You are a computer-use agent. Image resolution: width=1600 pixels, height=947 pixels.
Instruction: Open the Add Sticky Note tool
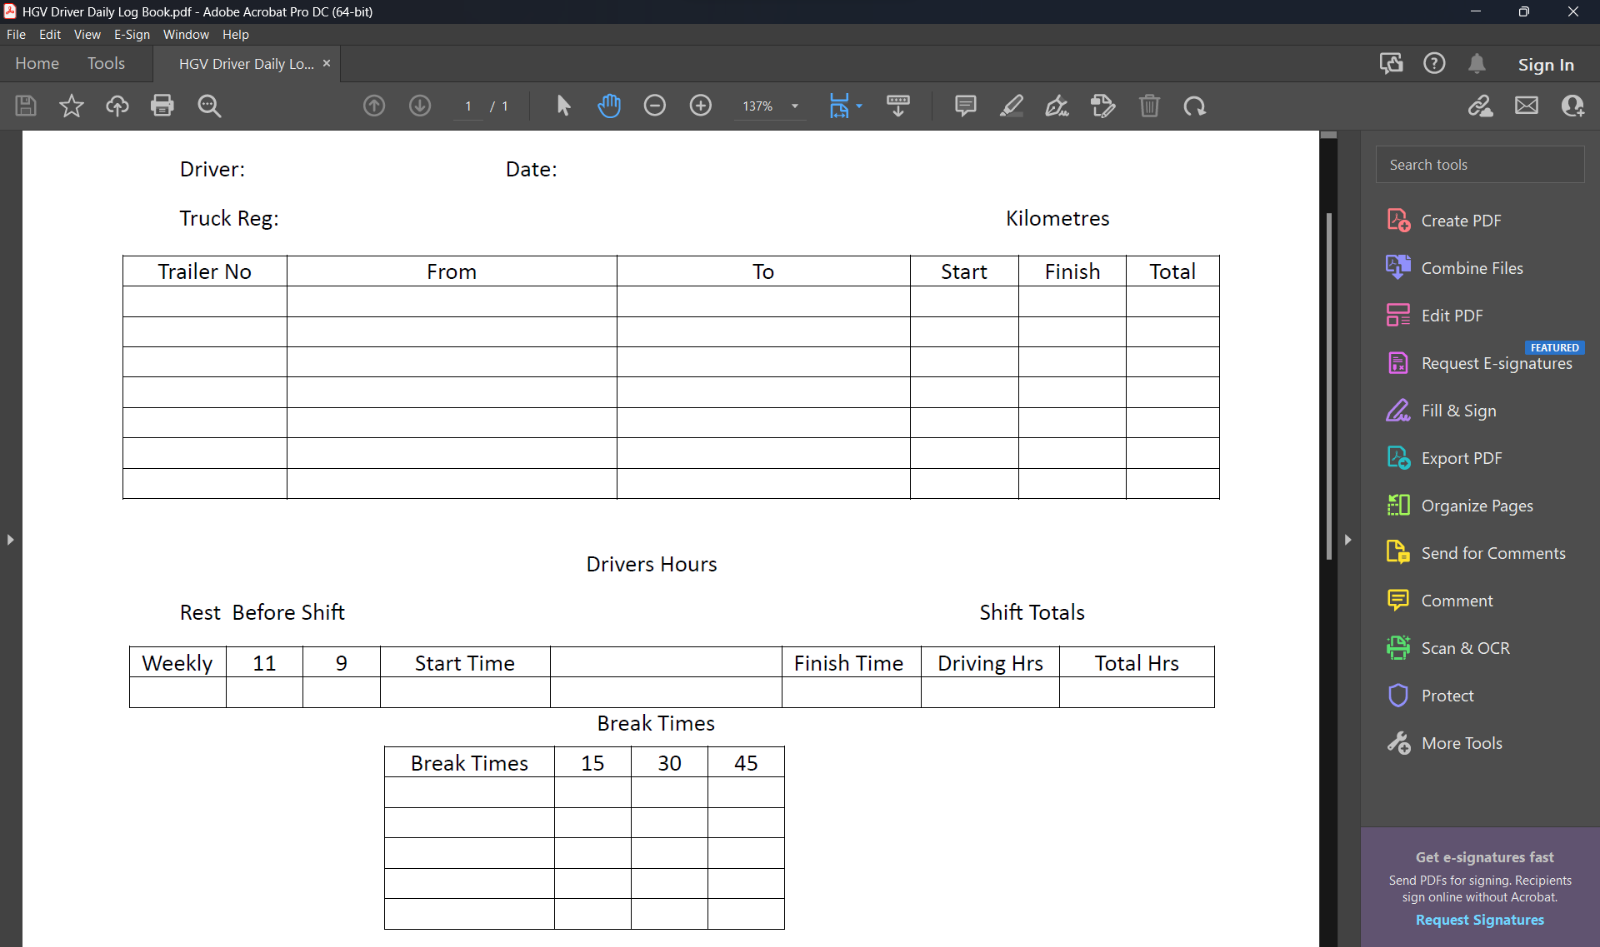pyautogui.click(x=964, y=105)
